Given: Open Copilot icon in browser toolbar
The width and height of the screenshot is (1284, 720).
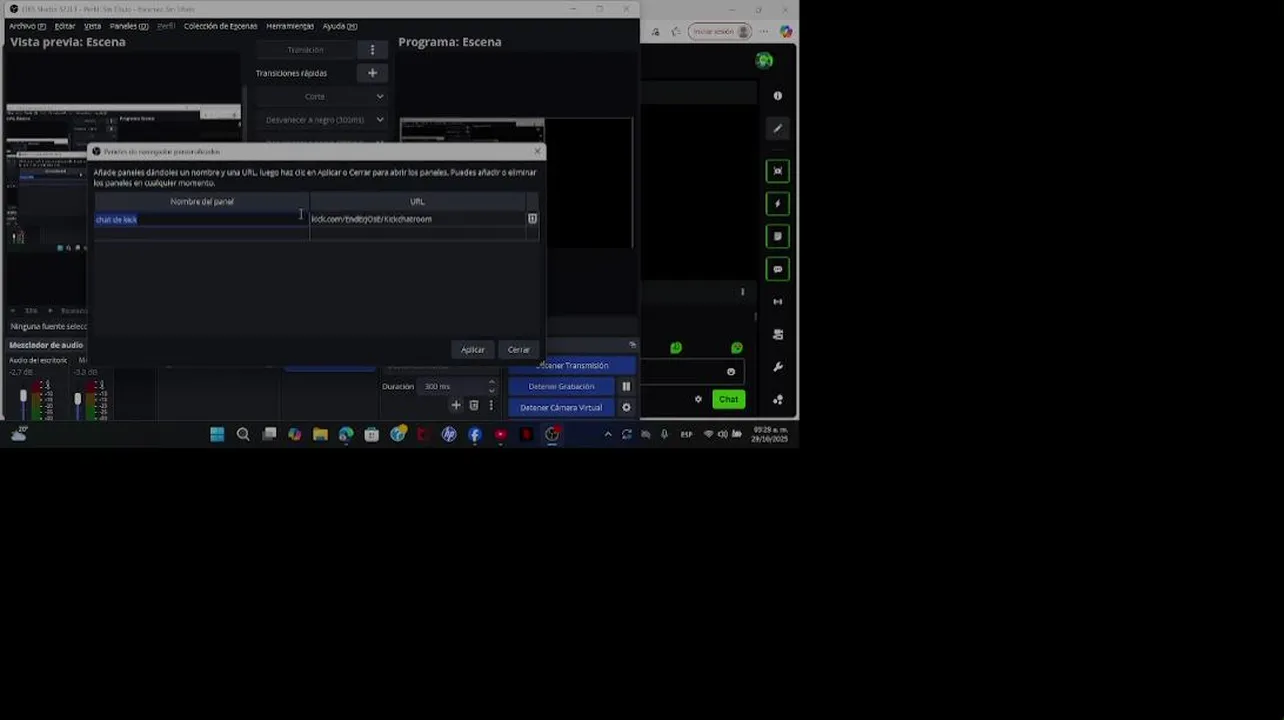Looking at the screenshot, I should [x=786, y=32].
